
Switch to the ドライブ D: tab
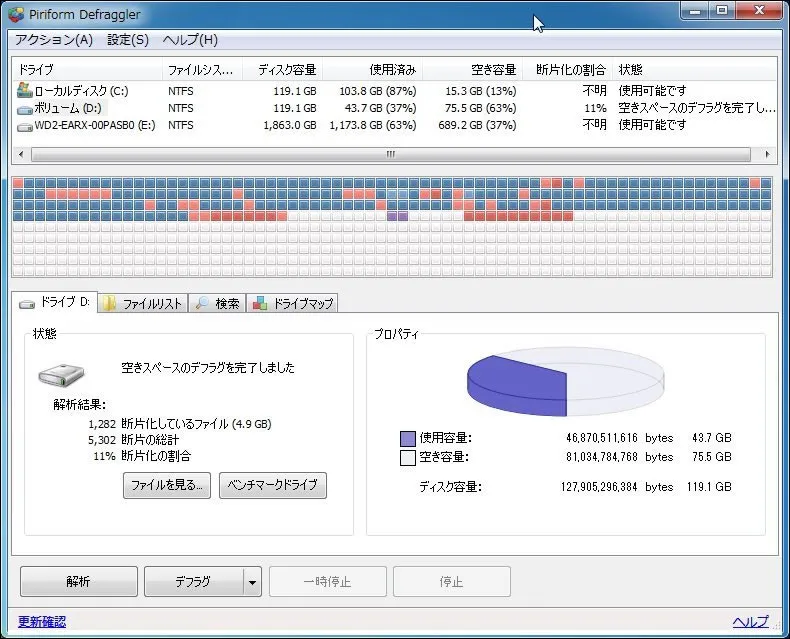pyautogui.click(x=54, y=302)
